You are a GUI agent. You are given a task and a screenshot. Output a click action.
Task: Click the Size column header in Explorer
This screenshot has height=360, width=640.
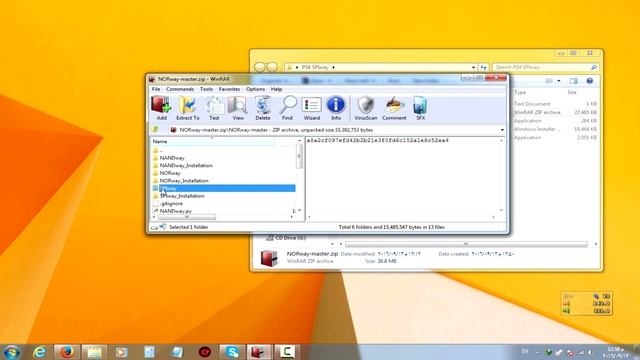(572, 93)
